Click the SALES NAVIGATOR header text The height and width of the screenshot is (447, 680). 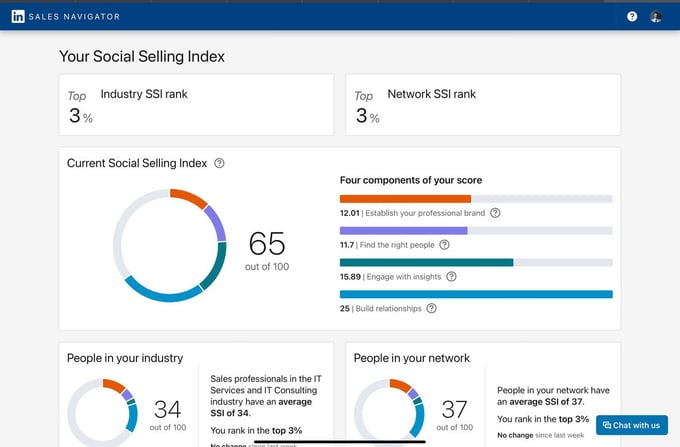click(x=74, y=16)
